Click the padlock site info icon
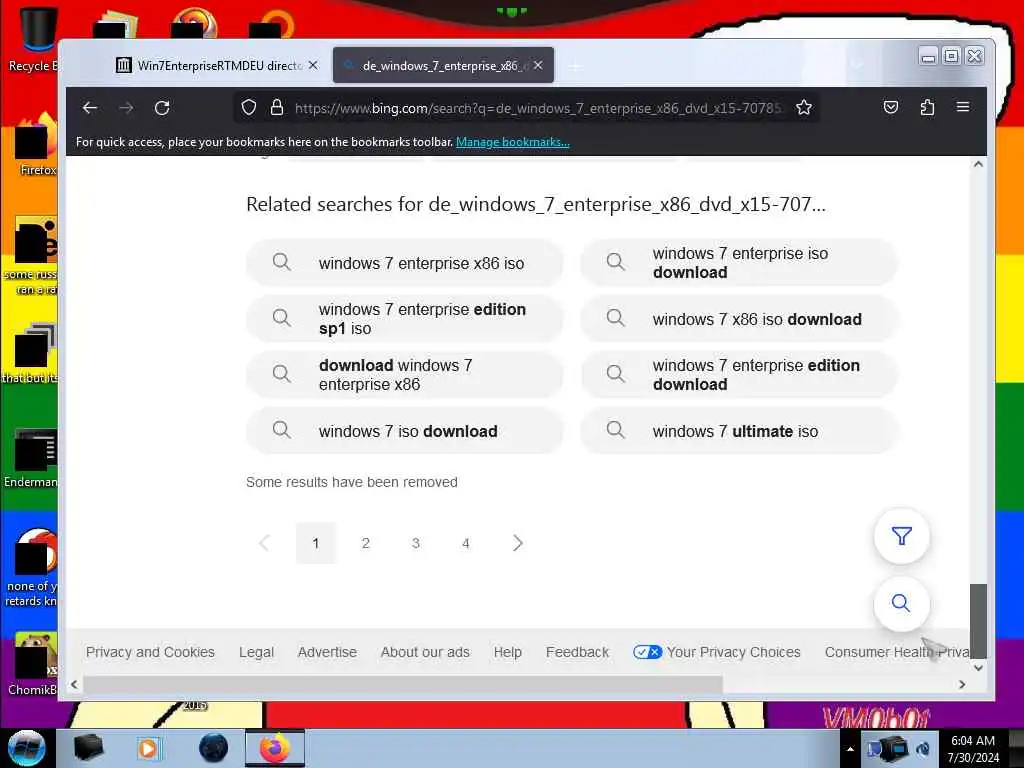This screenshot has width=1024, height=768. click(277, 108)
